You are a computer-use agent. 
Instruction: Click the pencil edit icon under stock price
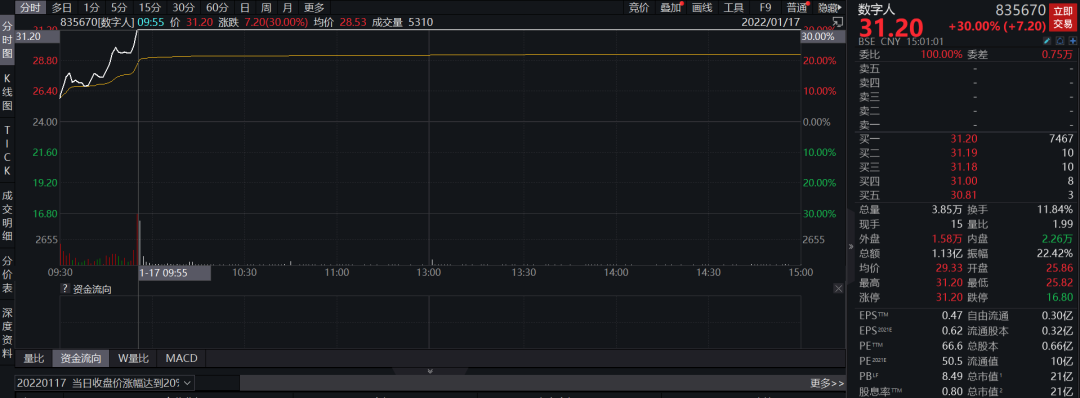point(1048,41)
